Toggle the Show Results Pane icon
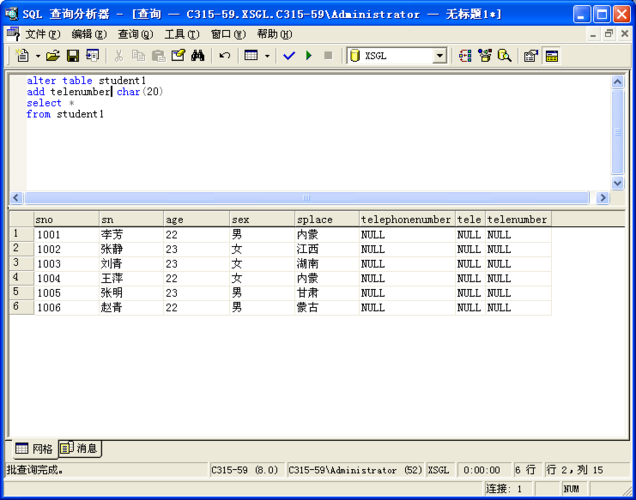The width and height of the screenshot is (636, 500). pyautogui.click(x=552, y=56)
